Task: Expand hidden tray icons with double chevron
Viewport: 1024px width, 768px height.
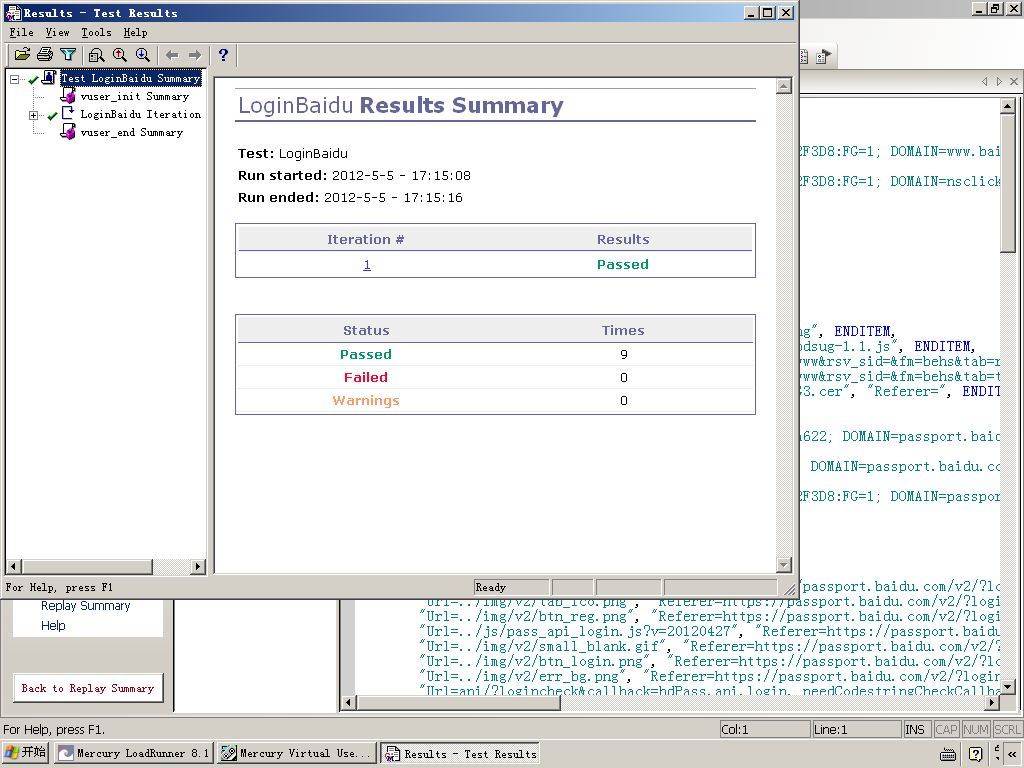Action: click(x=1012, y=754)
